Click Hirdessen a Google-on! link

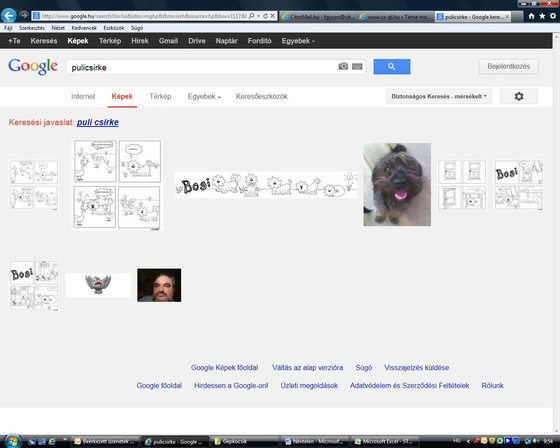tap(231, 385)
